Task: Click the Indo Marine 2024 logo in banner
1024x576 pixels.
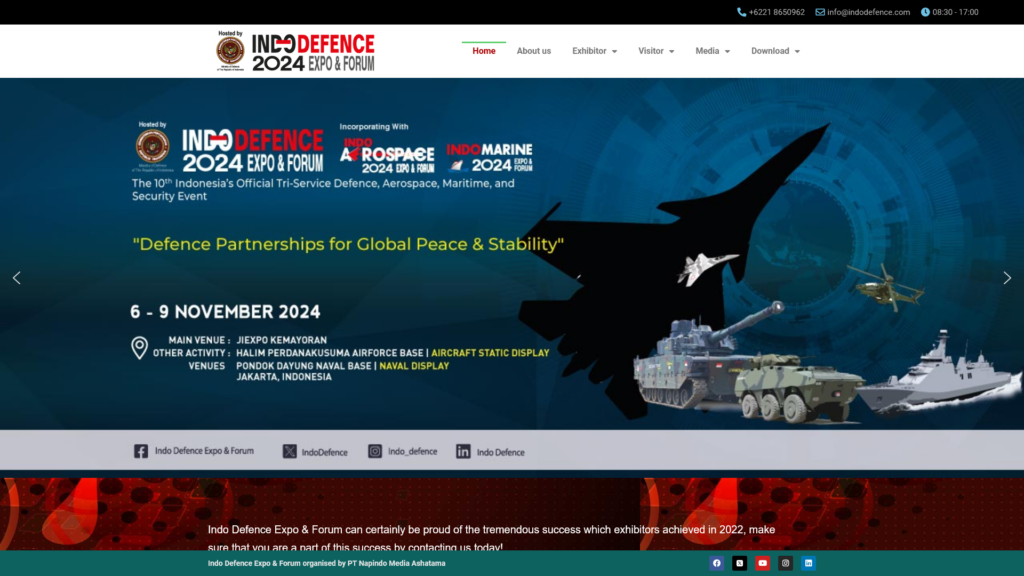Action: pyautogui.click(x=490, y=157)
